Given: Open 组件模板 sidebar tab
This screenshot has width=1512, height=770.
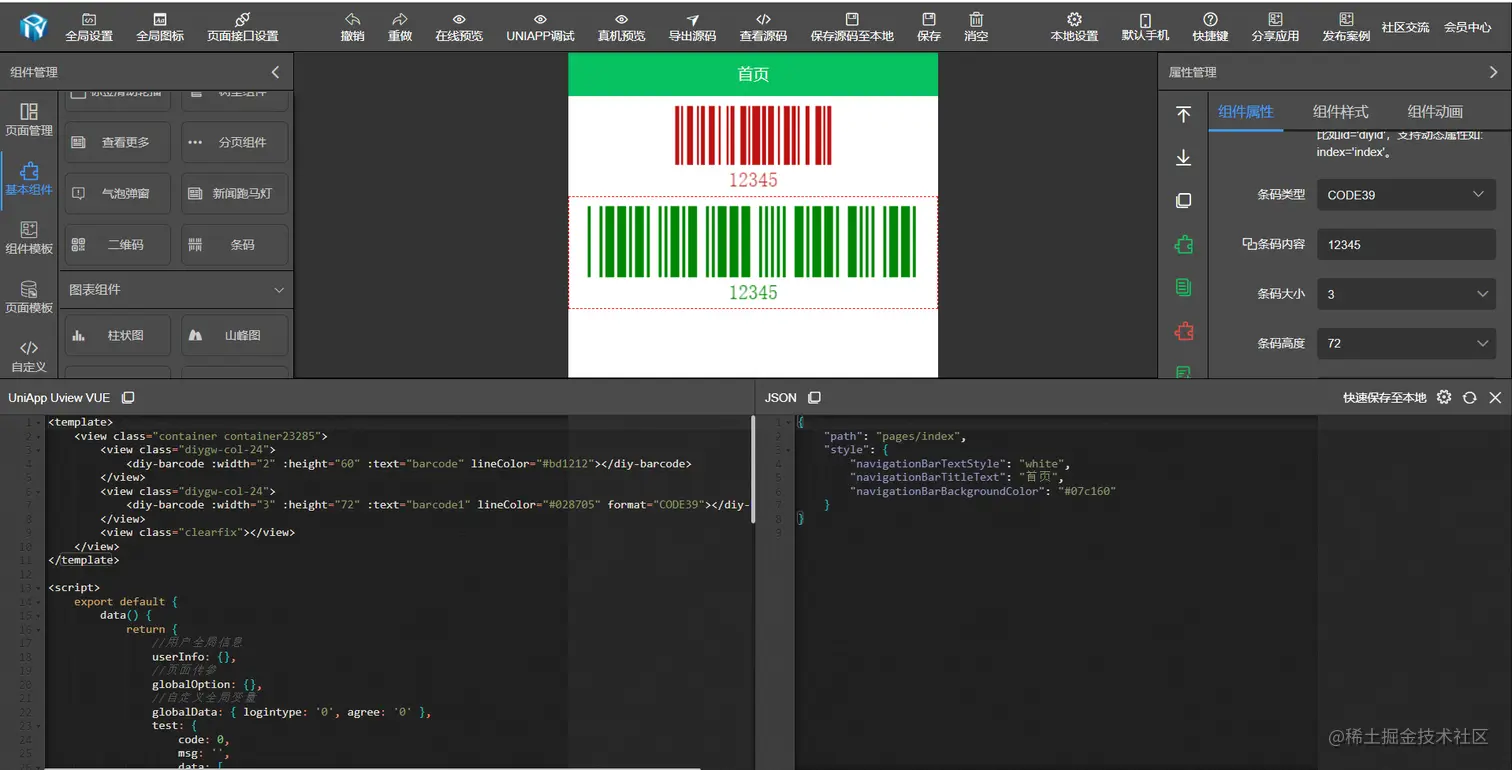Looking at the screenshot, I should tap(29, 237).
